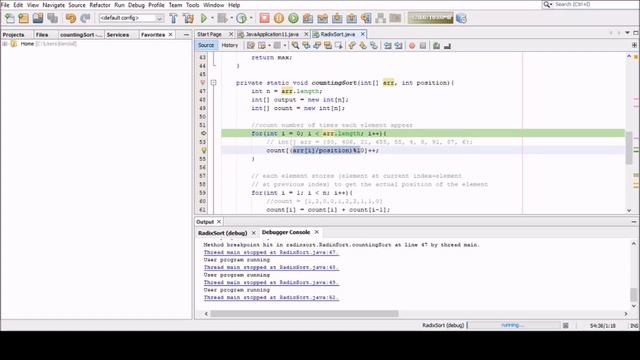Close the RadixSort.java editor tab
This screenshot has height=360, width=640.
click(x=362, y=34)
